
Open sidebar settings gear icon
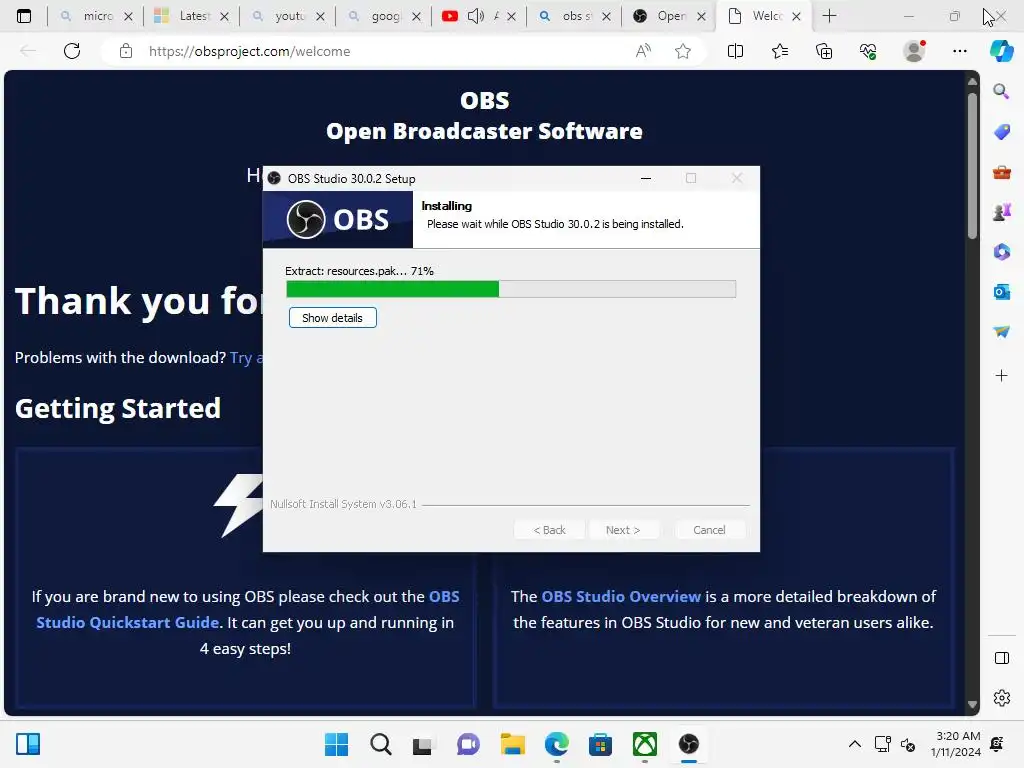coord(1001,698)
